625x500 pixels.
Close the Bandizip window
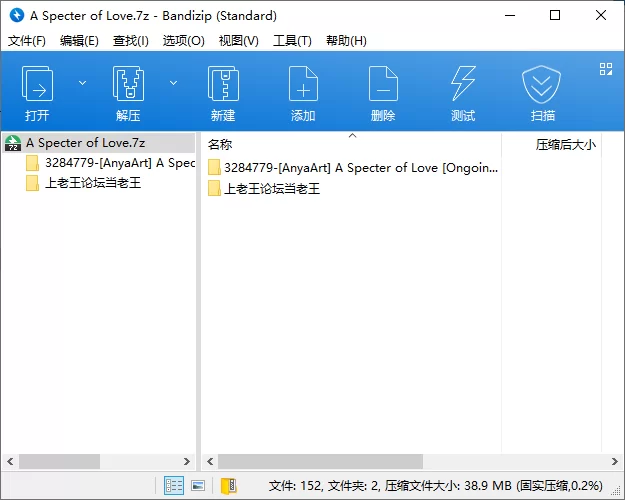601,16
